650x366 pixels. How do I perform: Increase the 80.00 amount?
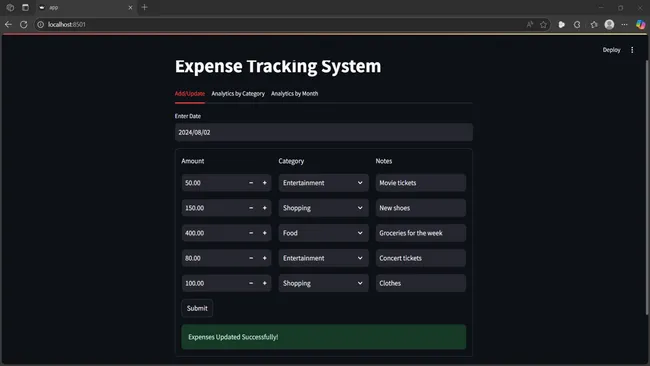click(x=264, y=258)
